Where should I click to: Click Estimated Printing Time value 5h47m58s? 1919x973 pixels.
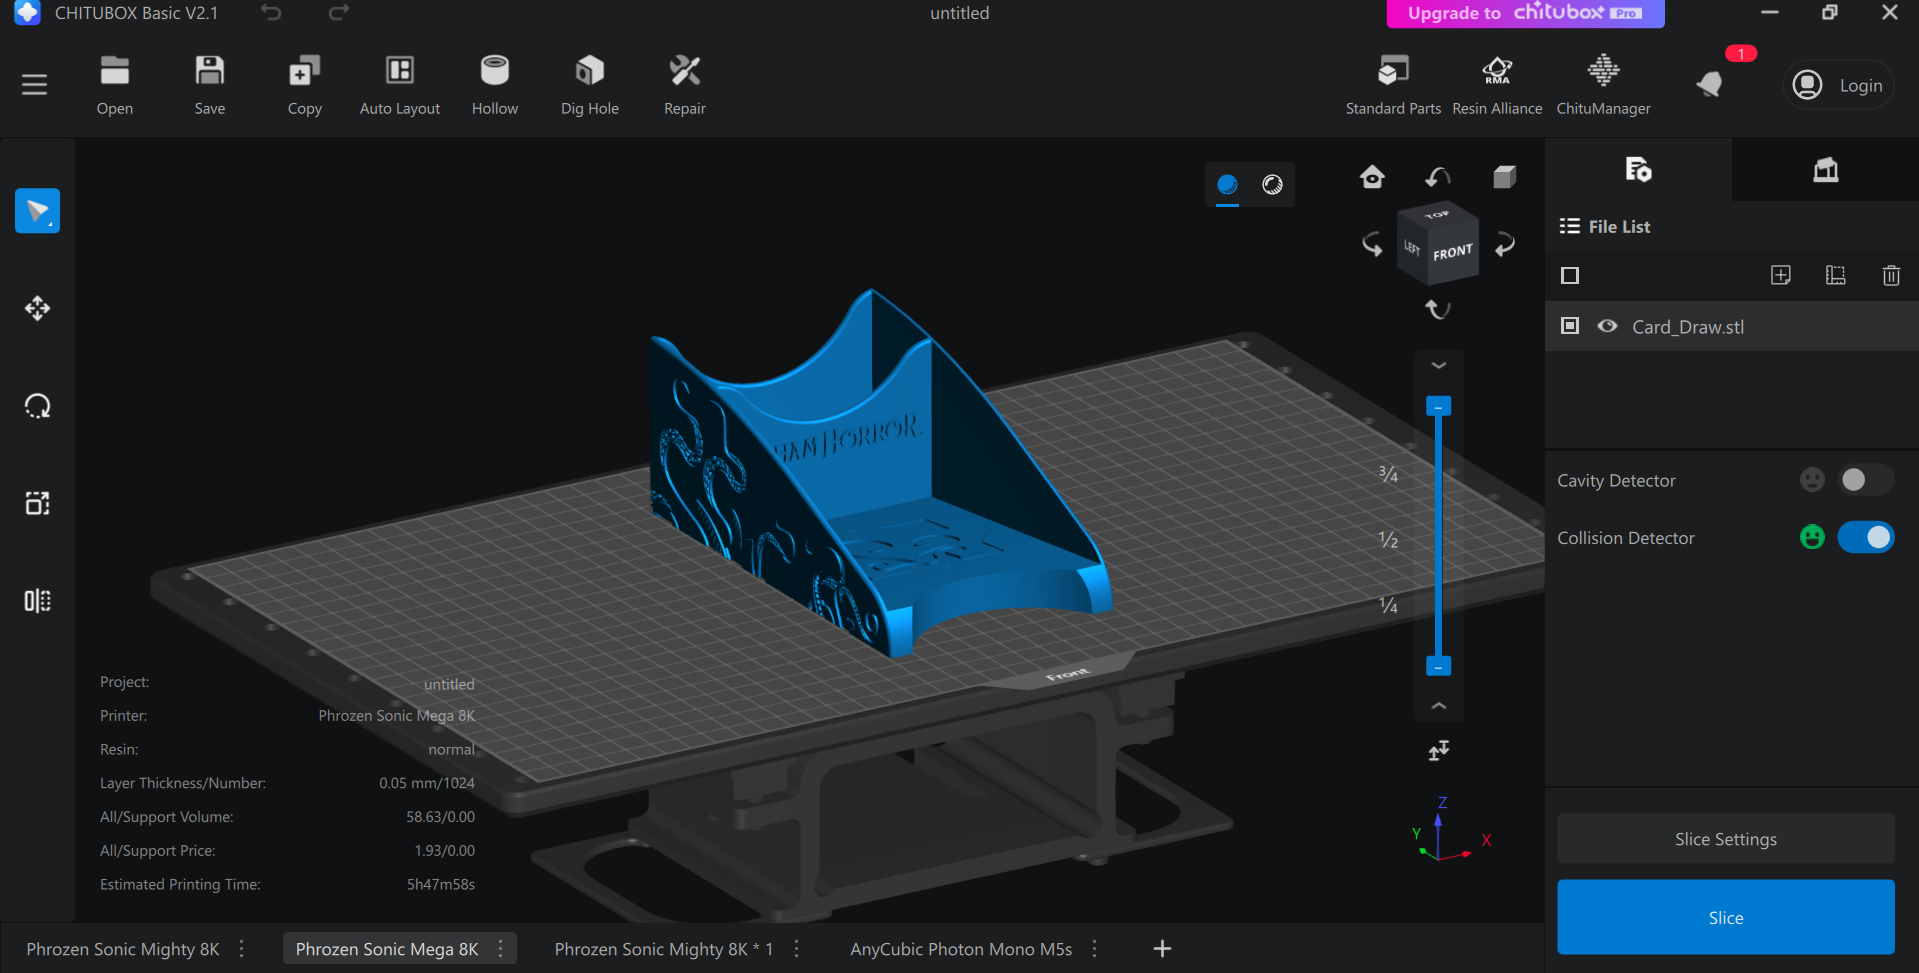(x=441, y=884)
